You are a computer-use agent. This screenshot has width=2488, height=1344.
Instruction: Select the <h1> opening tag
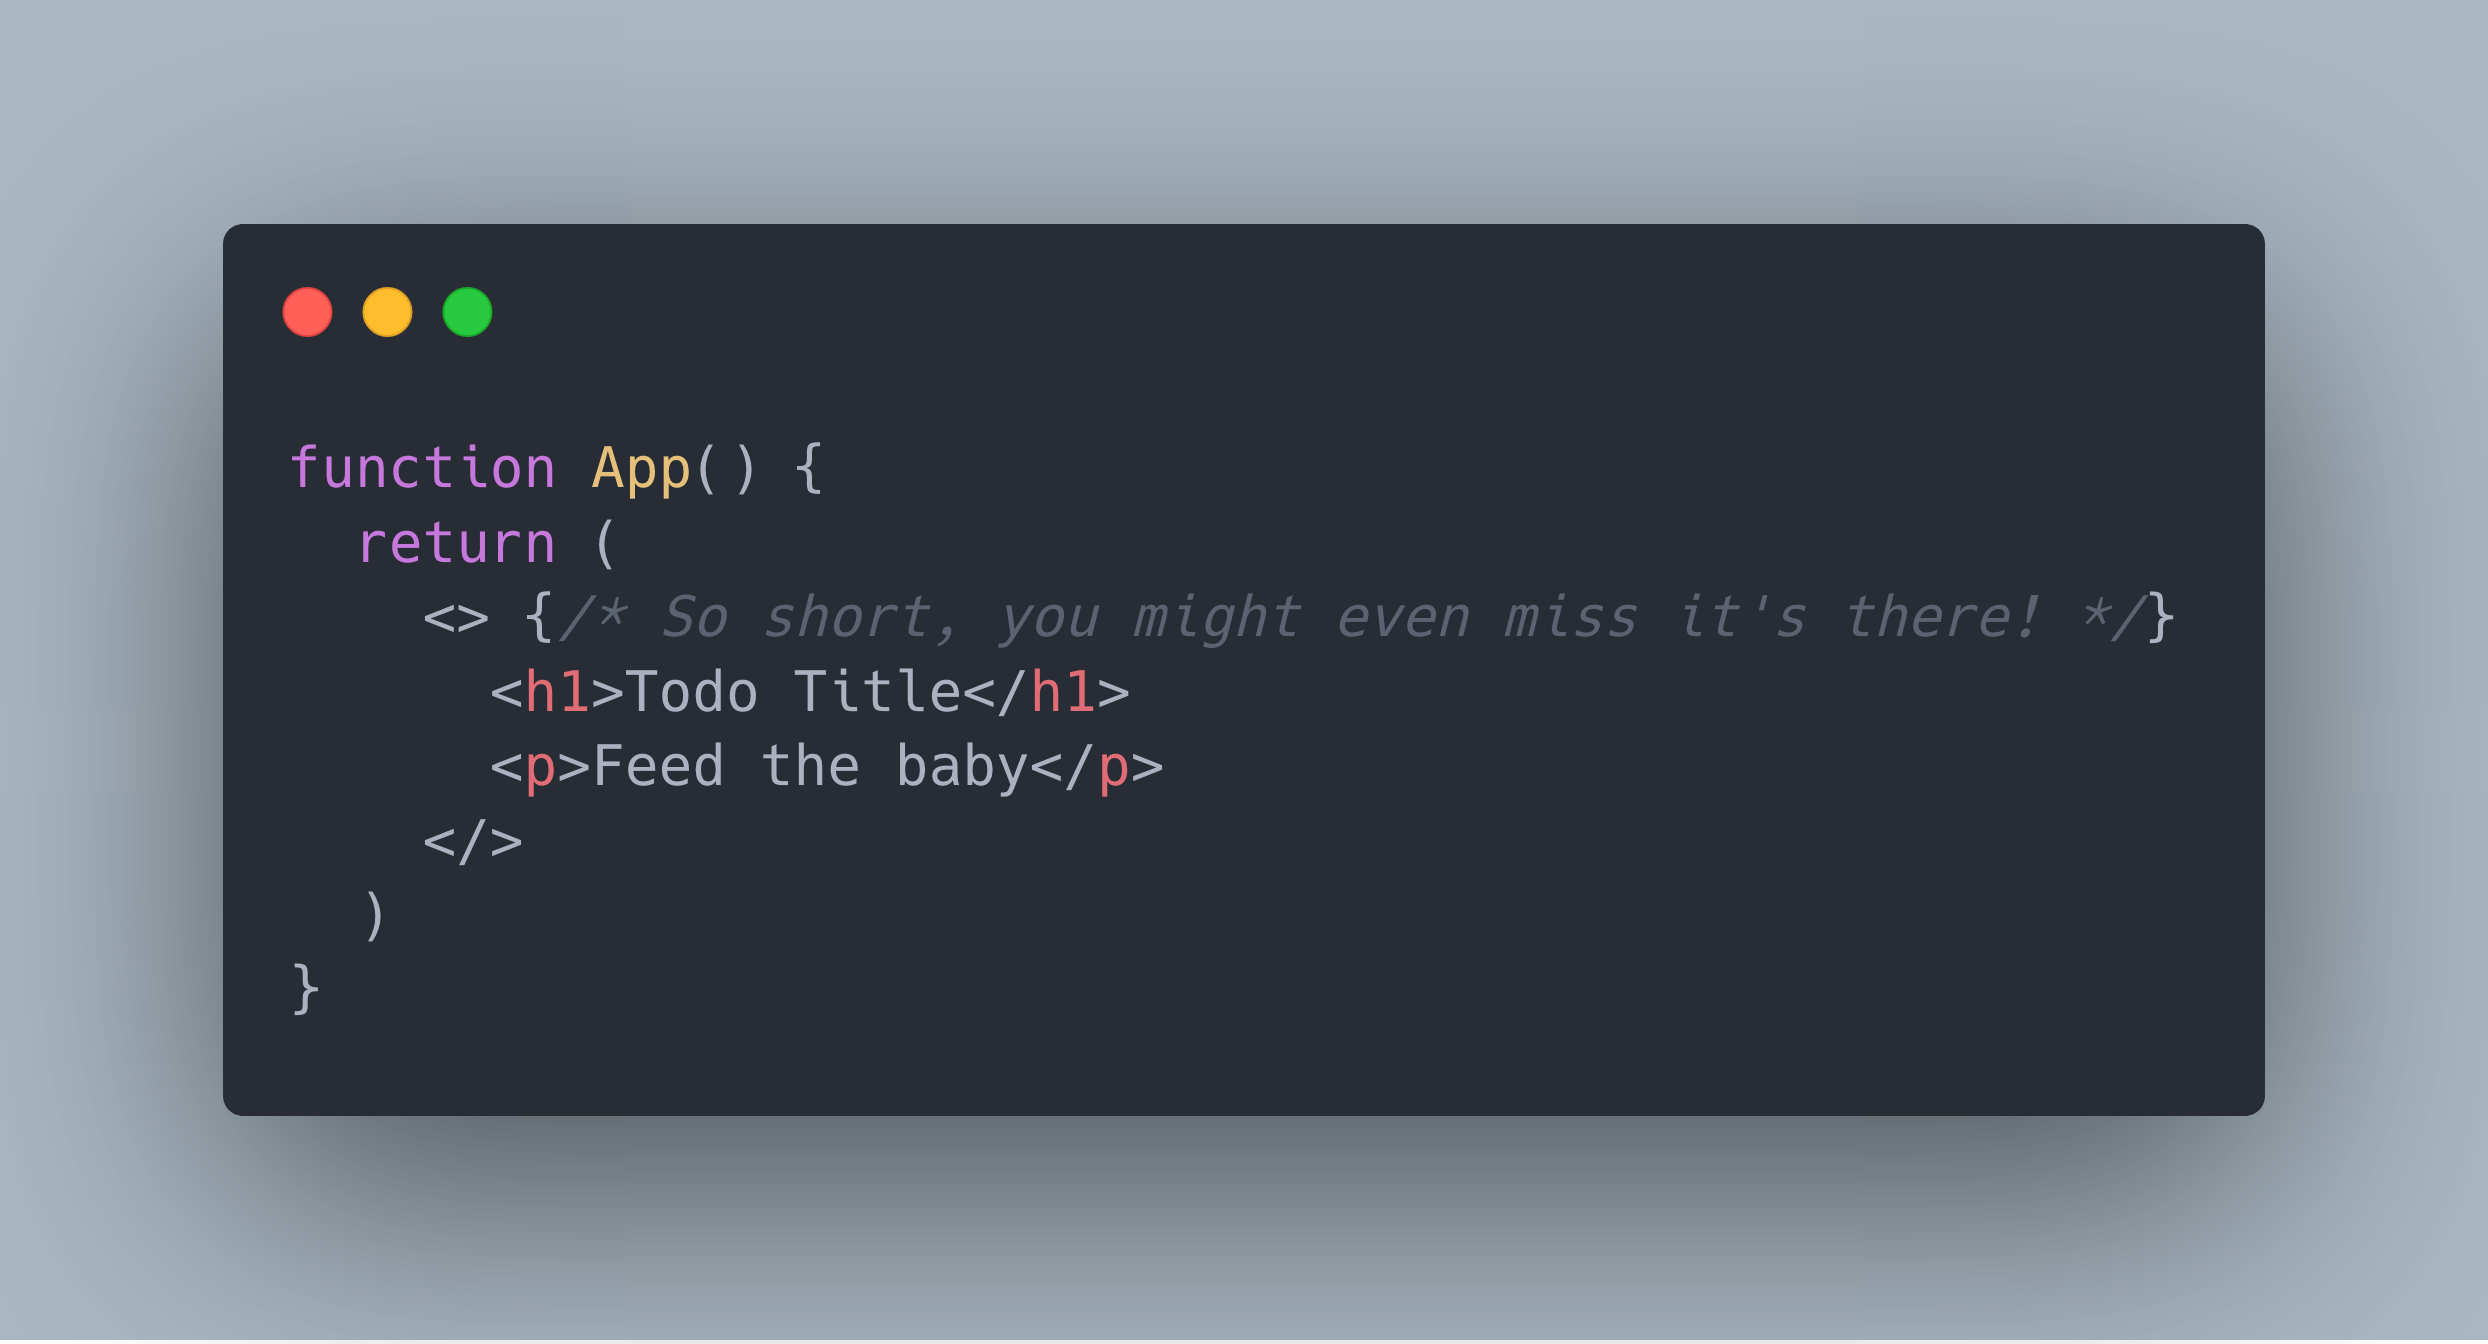531,692
